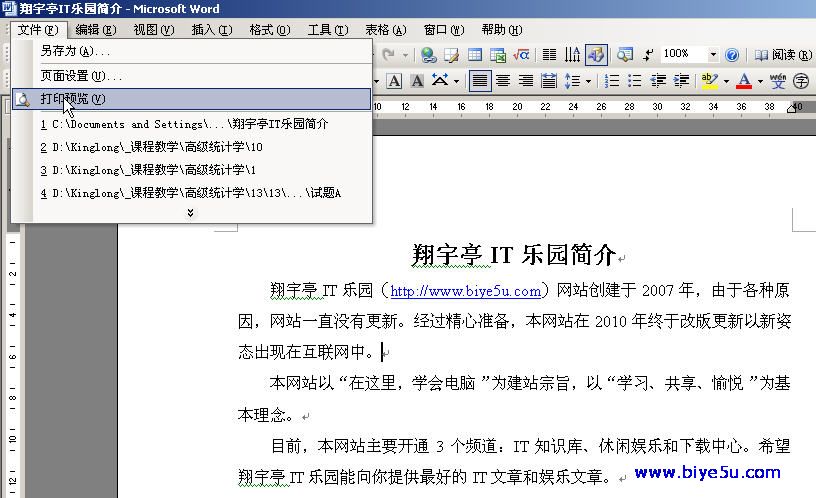816x498 pixels.
Task: Toggle the Document Map button
Action: (x=625, y=55)
